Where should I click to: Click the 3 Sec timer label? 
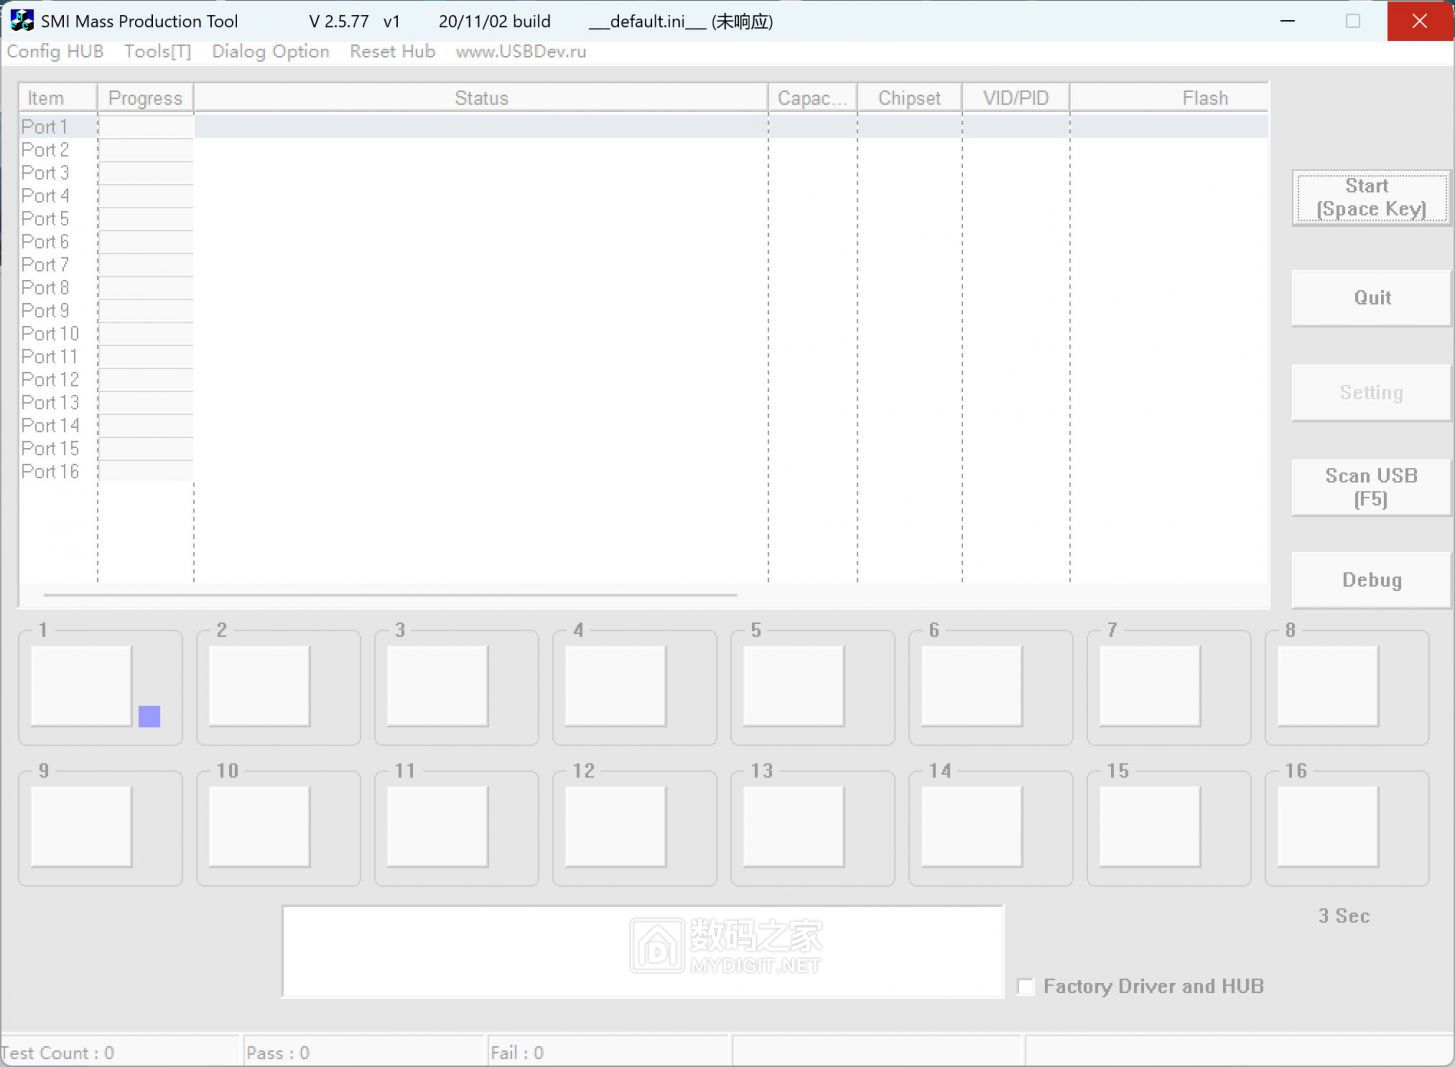click(x=1344, y=916)
